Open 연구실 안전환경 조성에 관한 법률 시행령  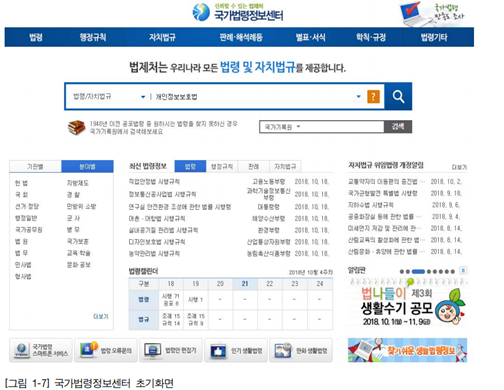[x=180, y=207]
